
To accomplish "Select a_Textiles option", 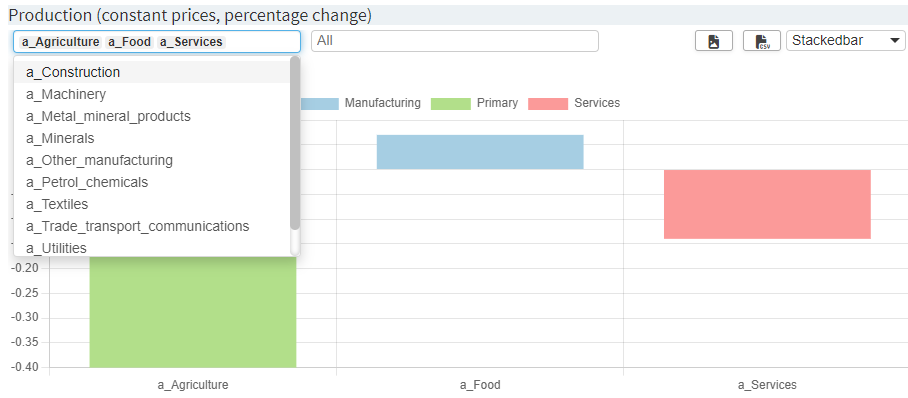I will click(x=152, y=204).
